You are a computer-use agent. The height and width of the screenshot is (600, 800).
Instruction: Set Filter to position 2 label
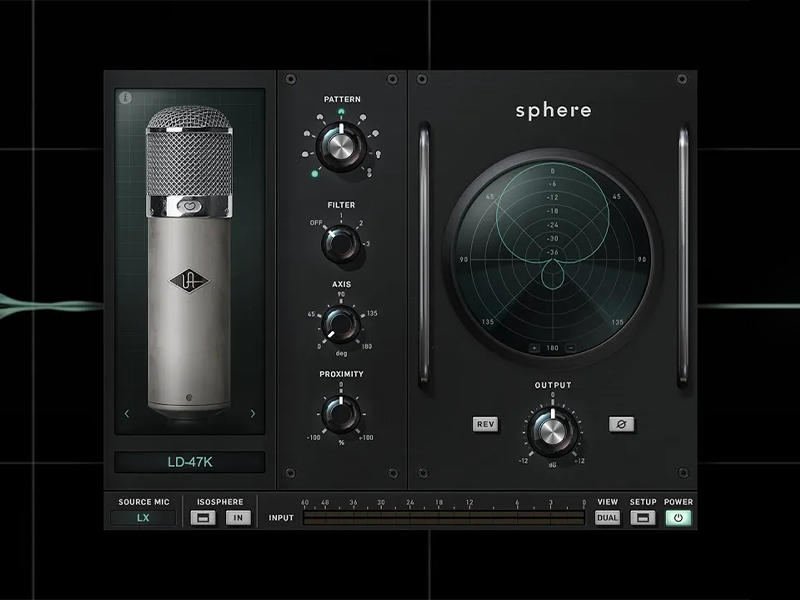click(x=361, y=223)
